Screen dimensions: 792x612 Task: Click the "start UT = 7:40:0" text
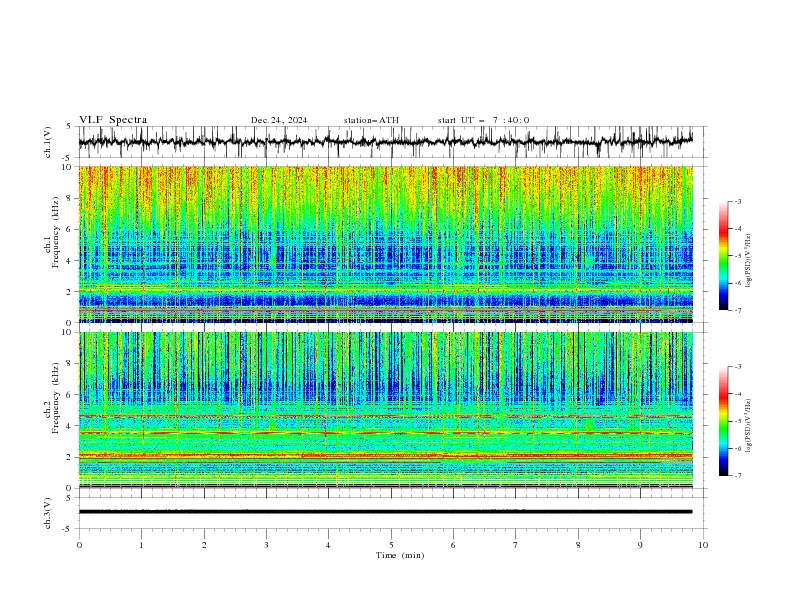pyautogui.click(x=483, y=120)
